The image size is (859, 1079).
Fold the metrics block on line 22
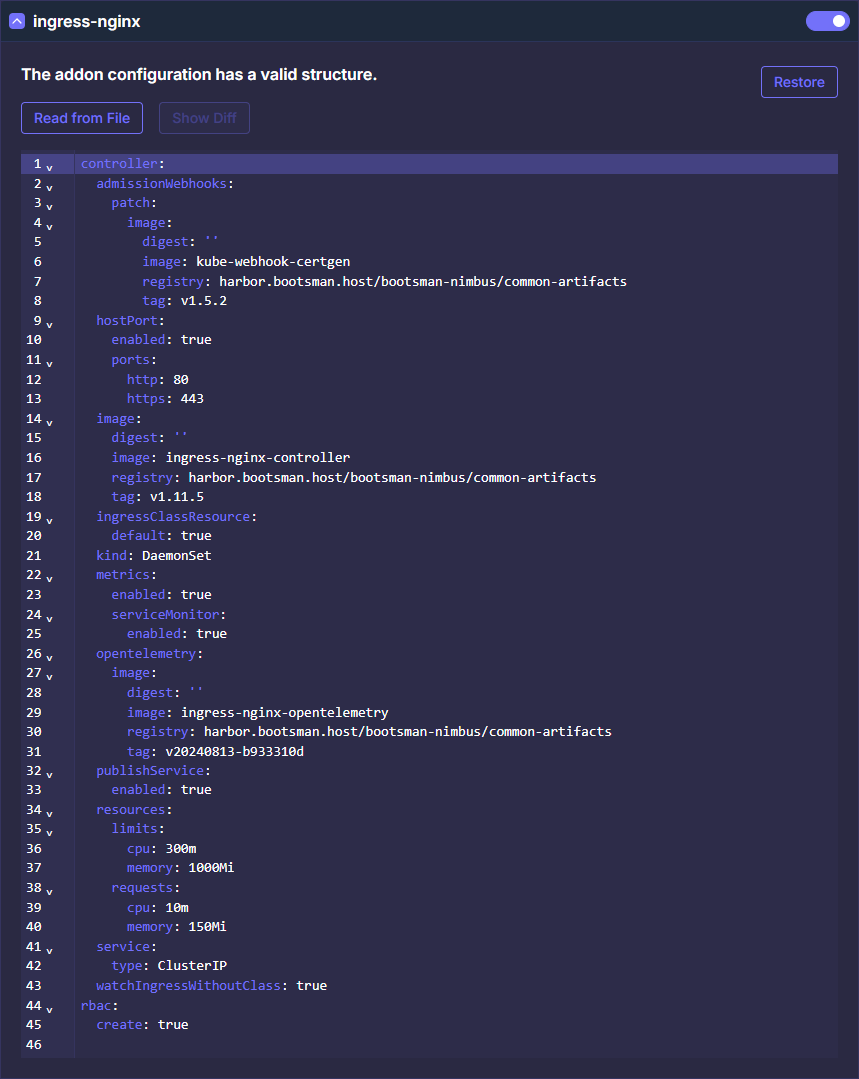[x=49, y=578]
